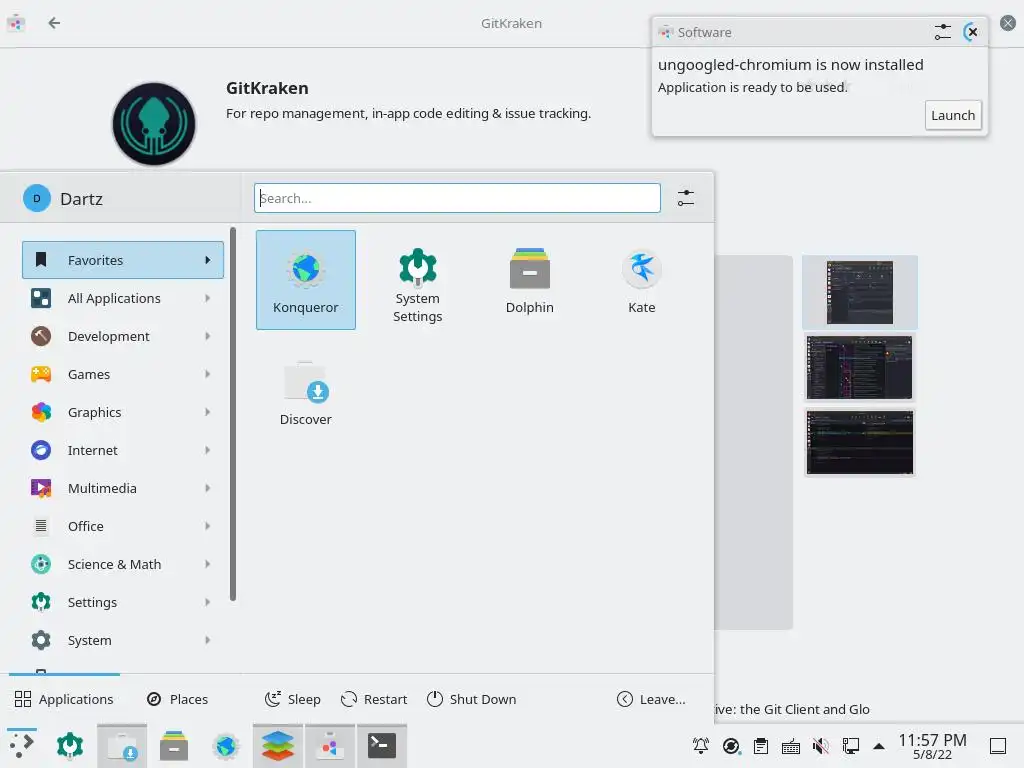
Task: Expand the Multimedia category arrow
Action: coord(207,488)
